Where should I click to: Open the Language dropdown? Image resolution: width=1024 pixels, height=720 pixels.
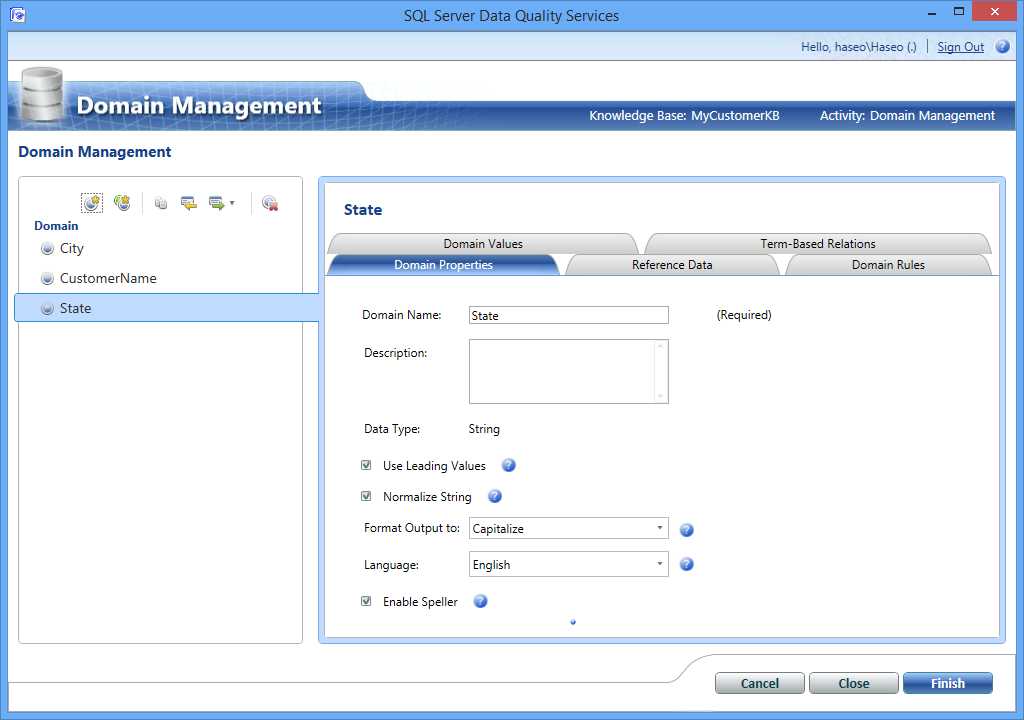coord(569,565)
